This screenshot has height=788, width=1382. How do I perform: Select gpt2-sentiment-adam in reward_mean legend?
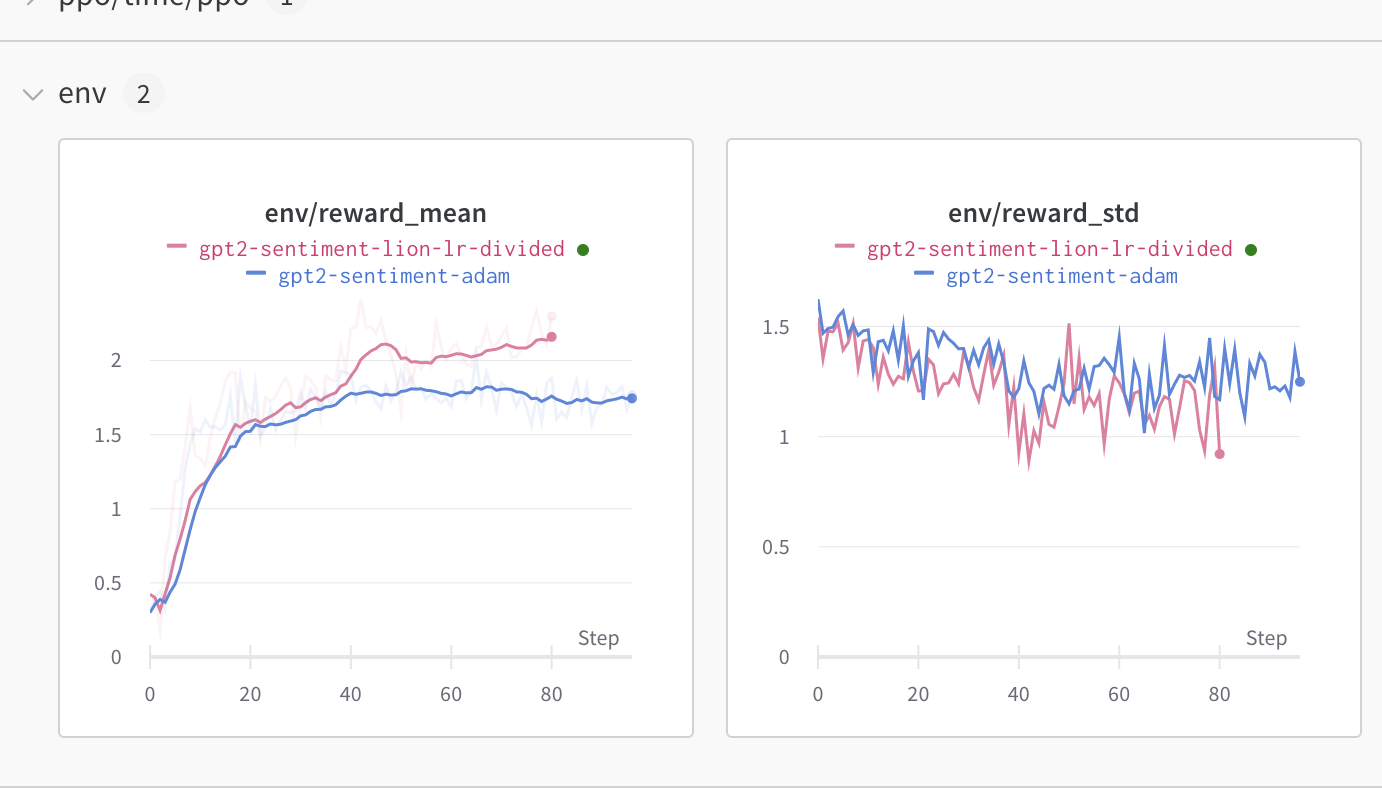[x=394, y=276]
